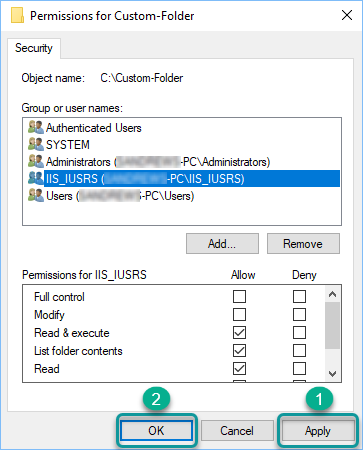The image size is (363, 450).
Task: Click the Object name path C:\Custom-Folder
Action: [142, 78]
